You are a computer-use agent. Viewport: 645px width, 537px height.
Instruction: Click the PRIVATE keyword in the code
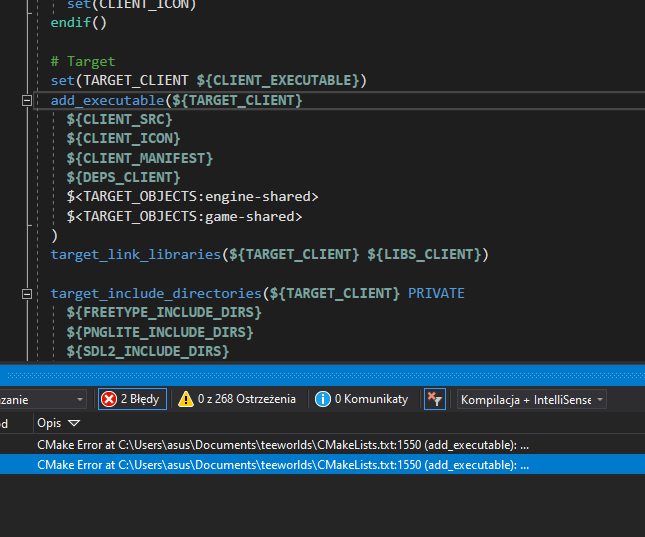436,293
